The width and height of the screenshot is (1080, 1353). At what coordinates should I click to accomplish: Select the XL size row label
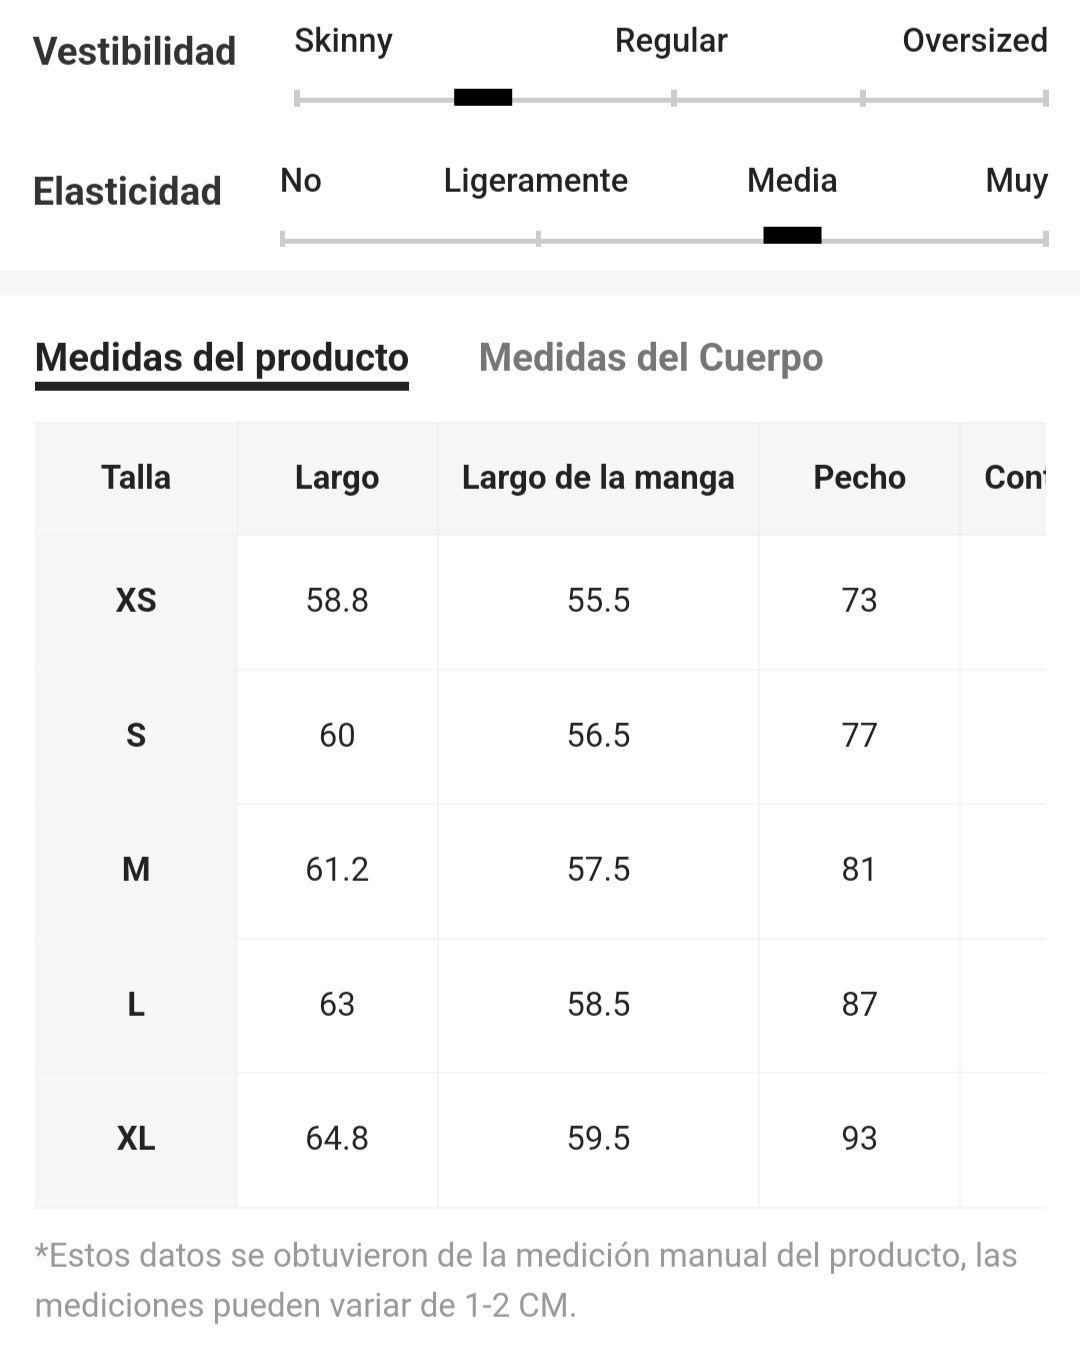tap(136, 1138)
